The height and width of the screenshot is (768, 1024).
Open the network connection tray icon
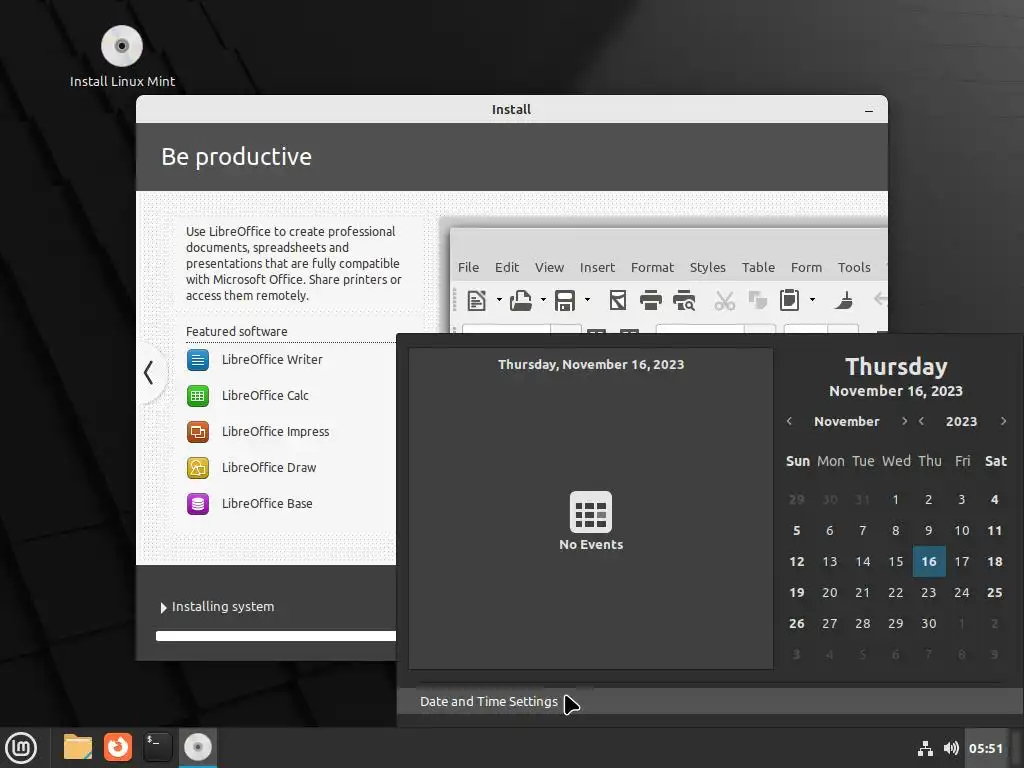tap(925, 748)
